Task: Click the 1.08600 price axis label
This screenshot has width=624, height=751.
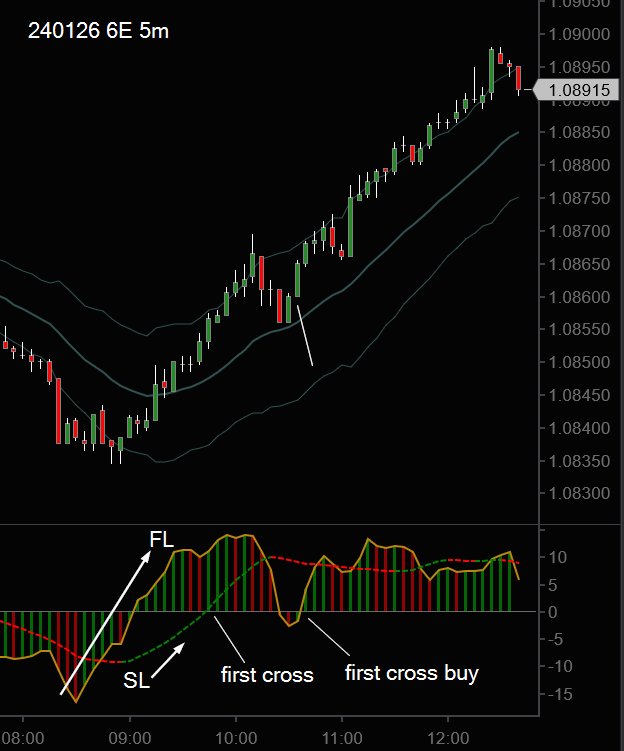Action: point(579,297)
